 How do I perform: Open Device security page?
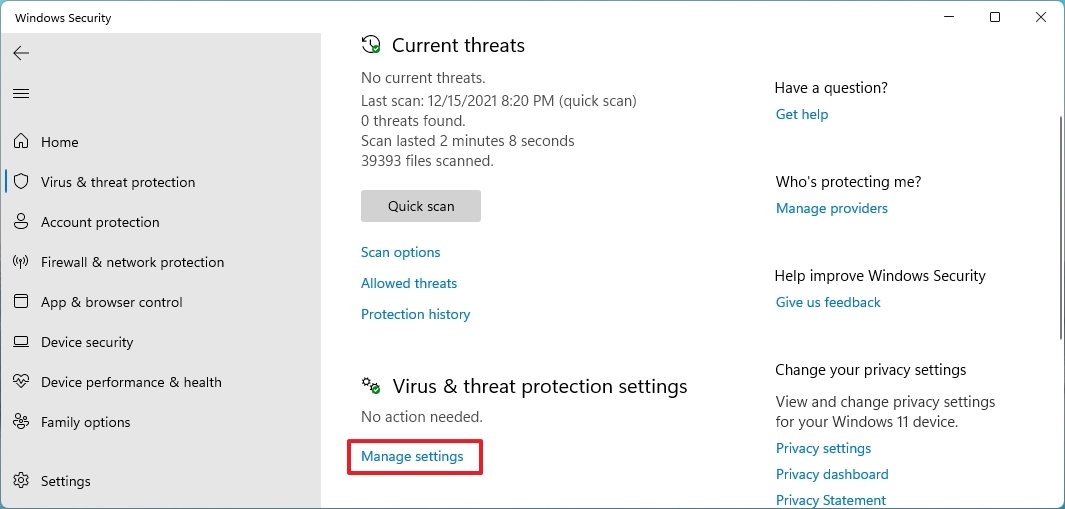[87, 343]
